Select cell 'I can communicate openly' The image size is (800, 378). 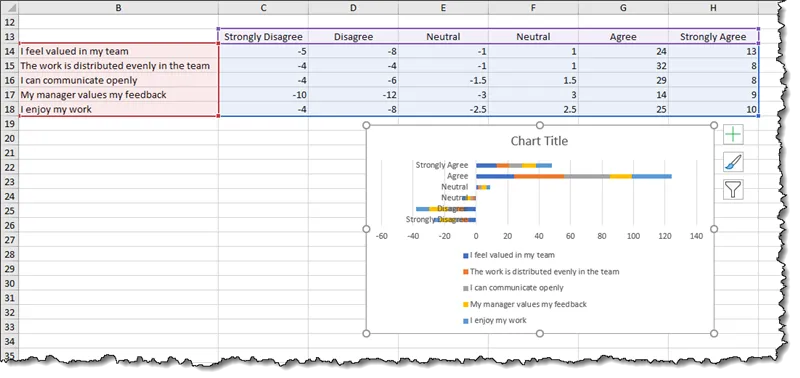[x=118, y=80]
